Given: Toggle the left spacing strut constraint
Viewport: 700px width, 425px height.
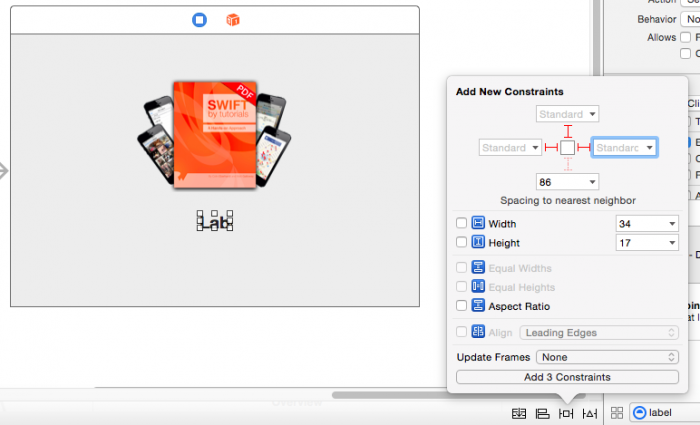Looking at the screenshot, I should [x=551, y=147].
